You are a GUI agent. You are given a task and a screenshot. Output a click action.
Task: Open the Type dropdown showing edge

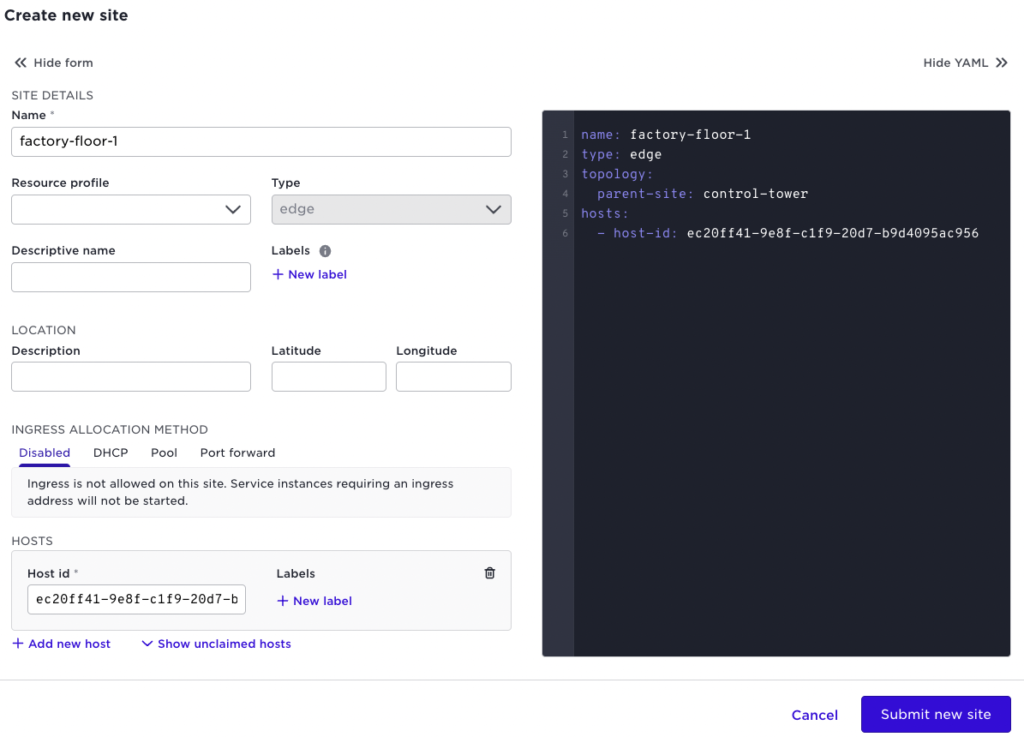tap(391, 209)
